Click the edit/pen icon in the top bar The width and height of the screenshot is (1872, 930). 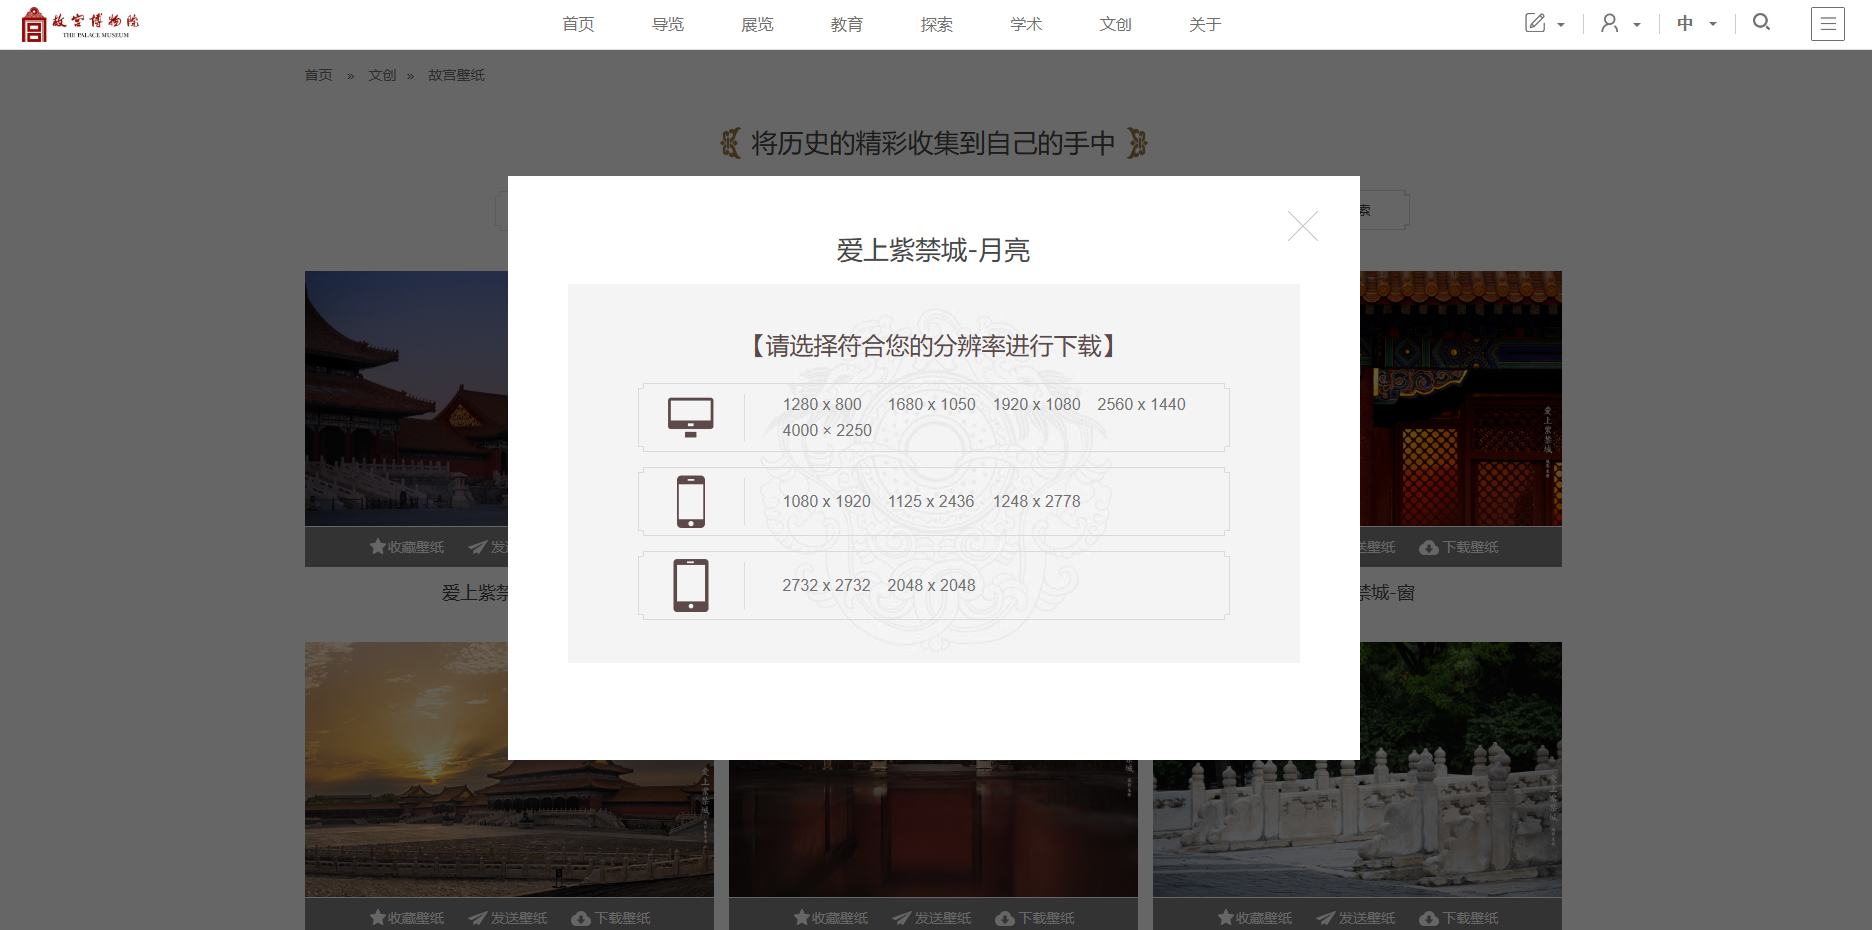click(x=1536, y=21)
